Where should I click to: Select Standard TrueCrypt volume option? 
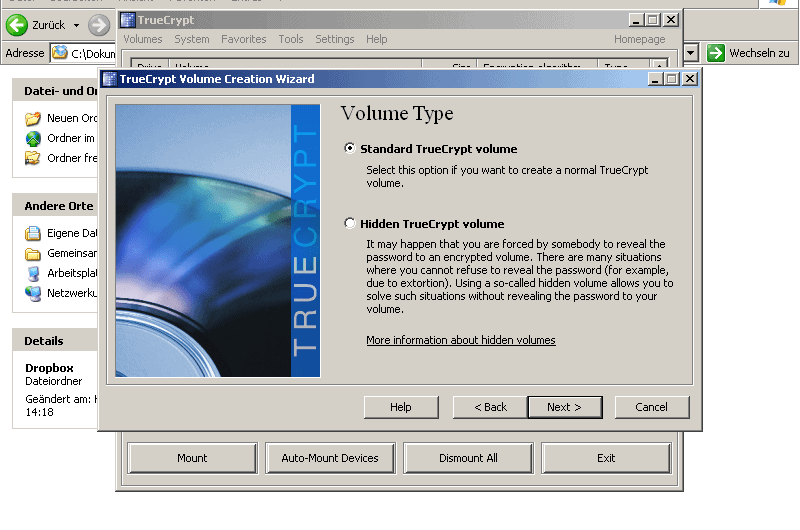click(x=350, y=149)
